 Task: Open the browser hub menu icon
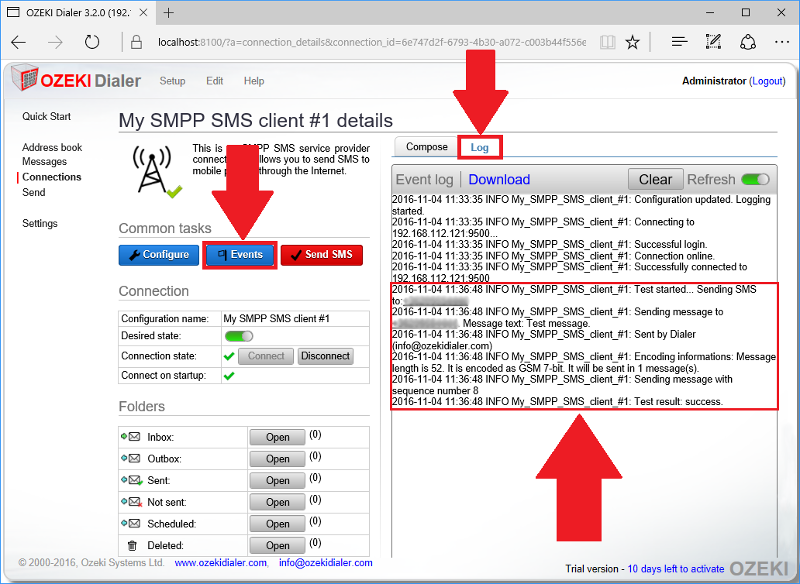click(679, 43)
